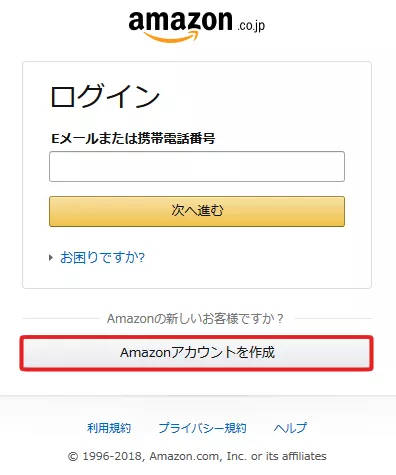
Task: Select the amazon wordmark at top
Action: point(180,22)
